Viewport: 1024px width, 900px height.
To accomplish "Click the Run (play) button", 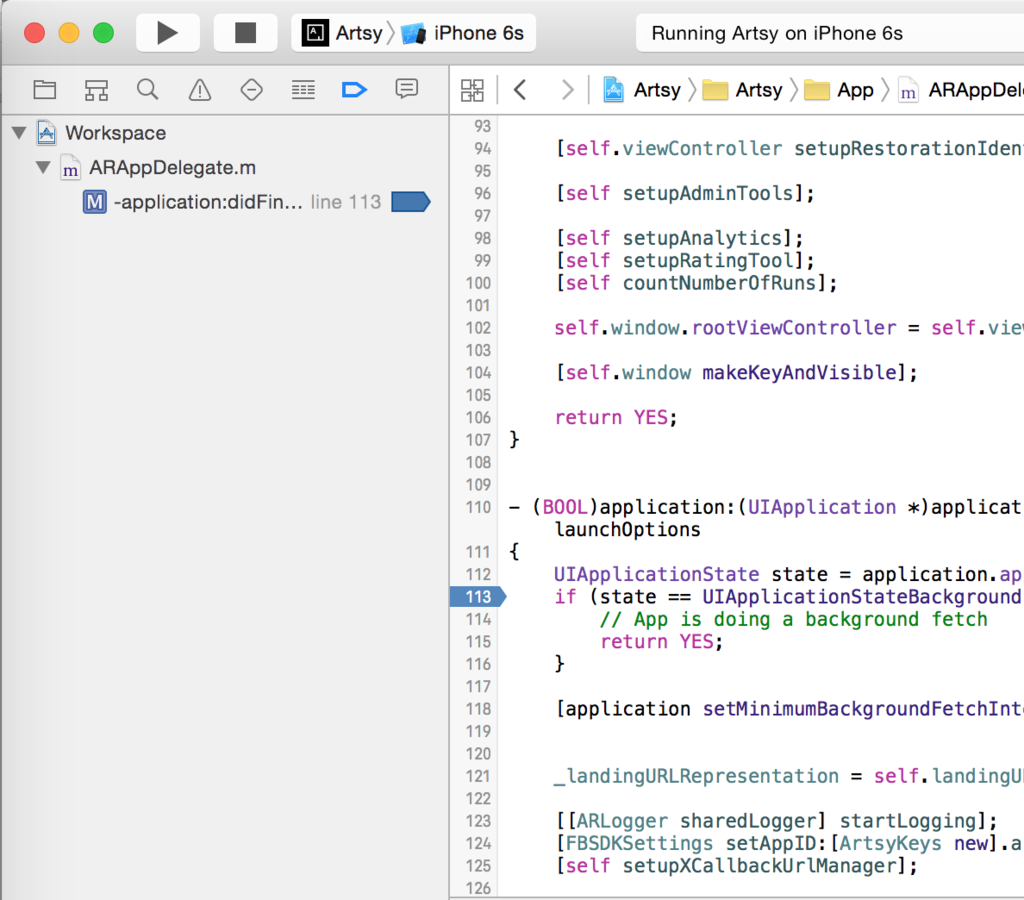I will coord(168,33).
